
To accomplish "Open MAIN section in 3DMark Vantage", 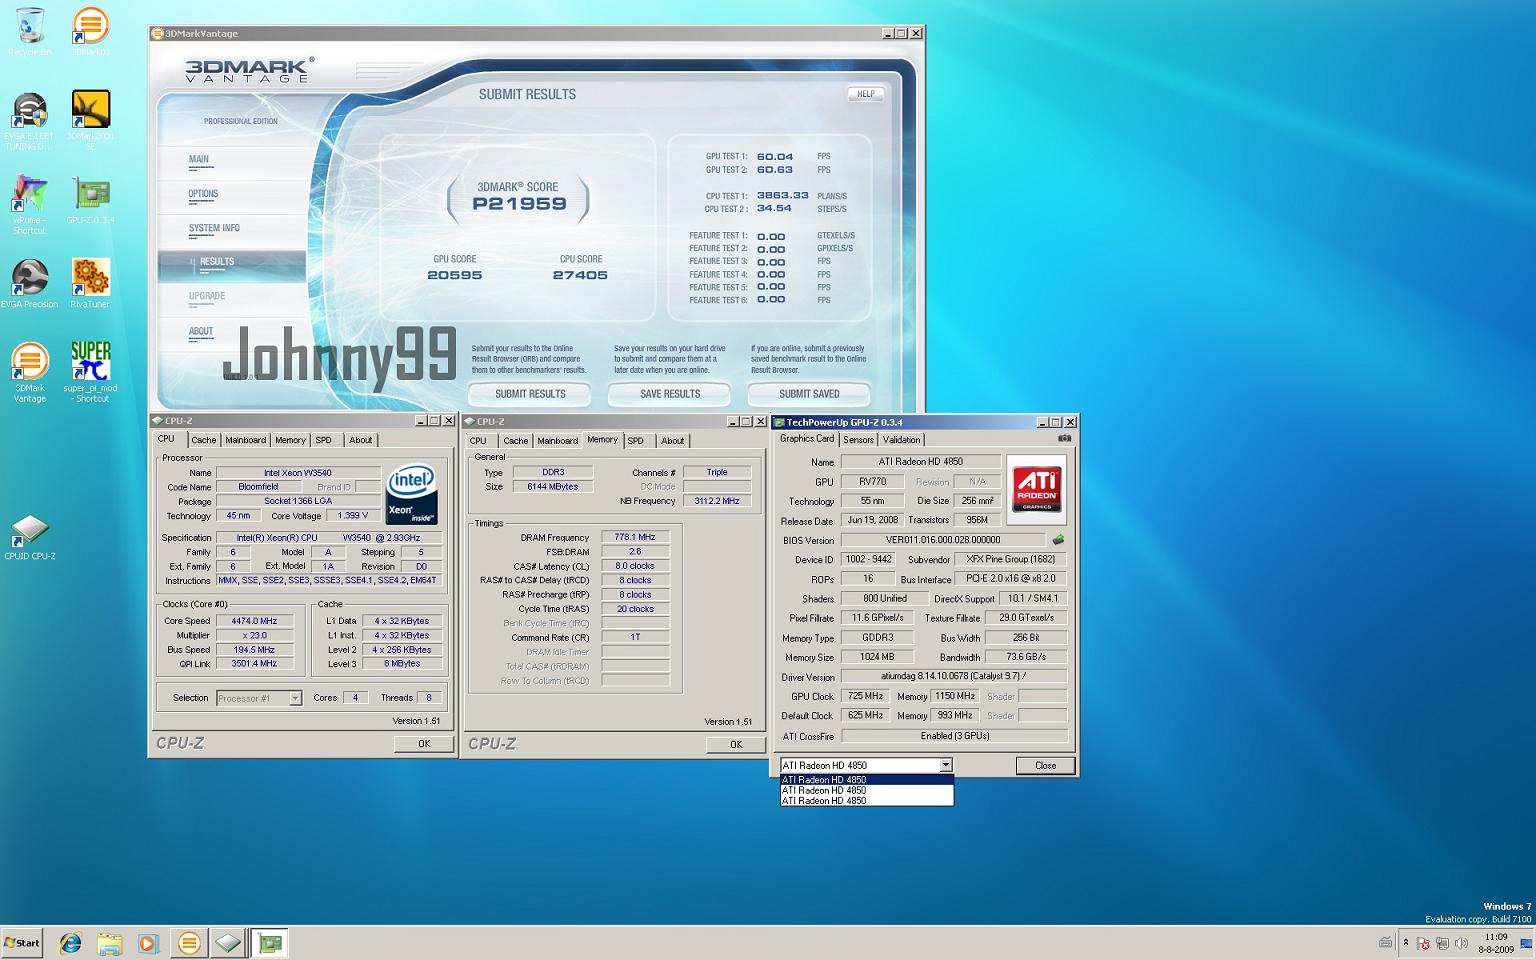I will pos(199,159).
